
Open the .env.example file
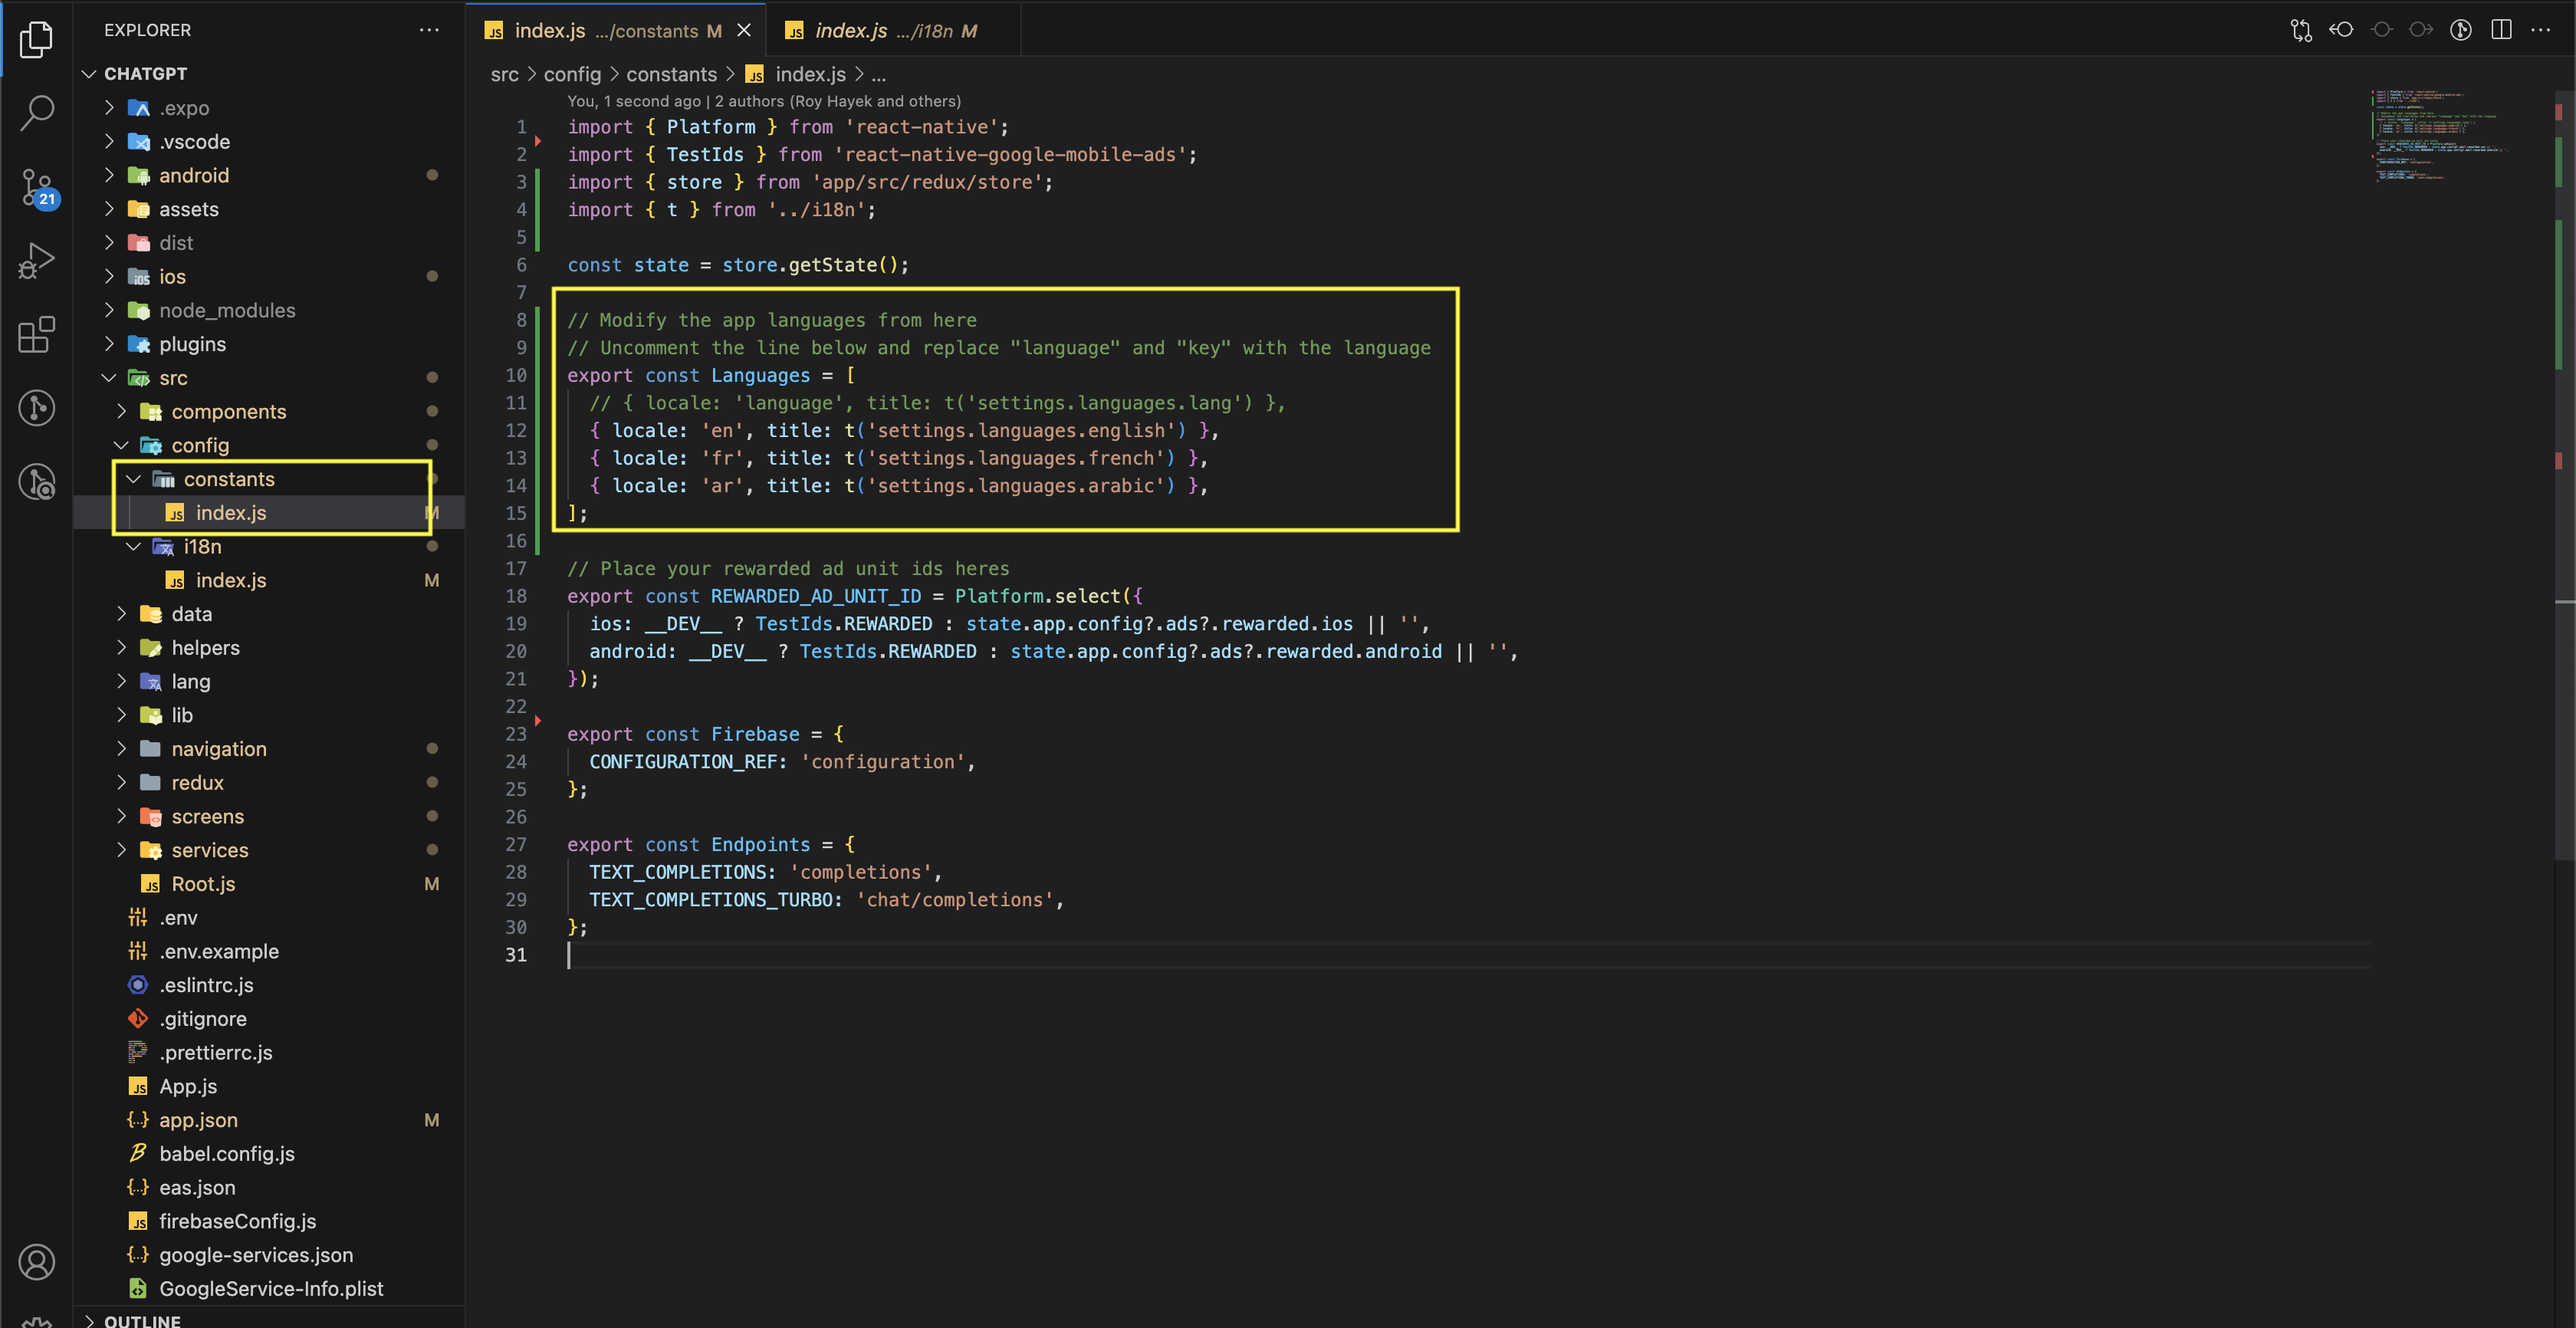point(270,952)
